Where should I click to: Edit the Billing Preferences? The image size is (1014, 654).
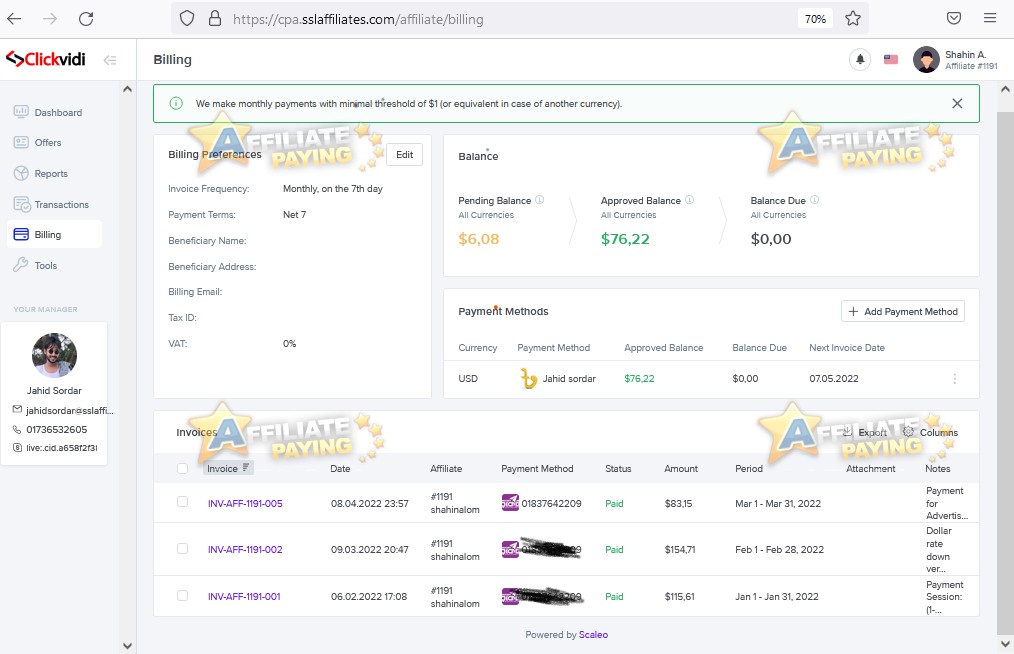coord(405,155)
